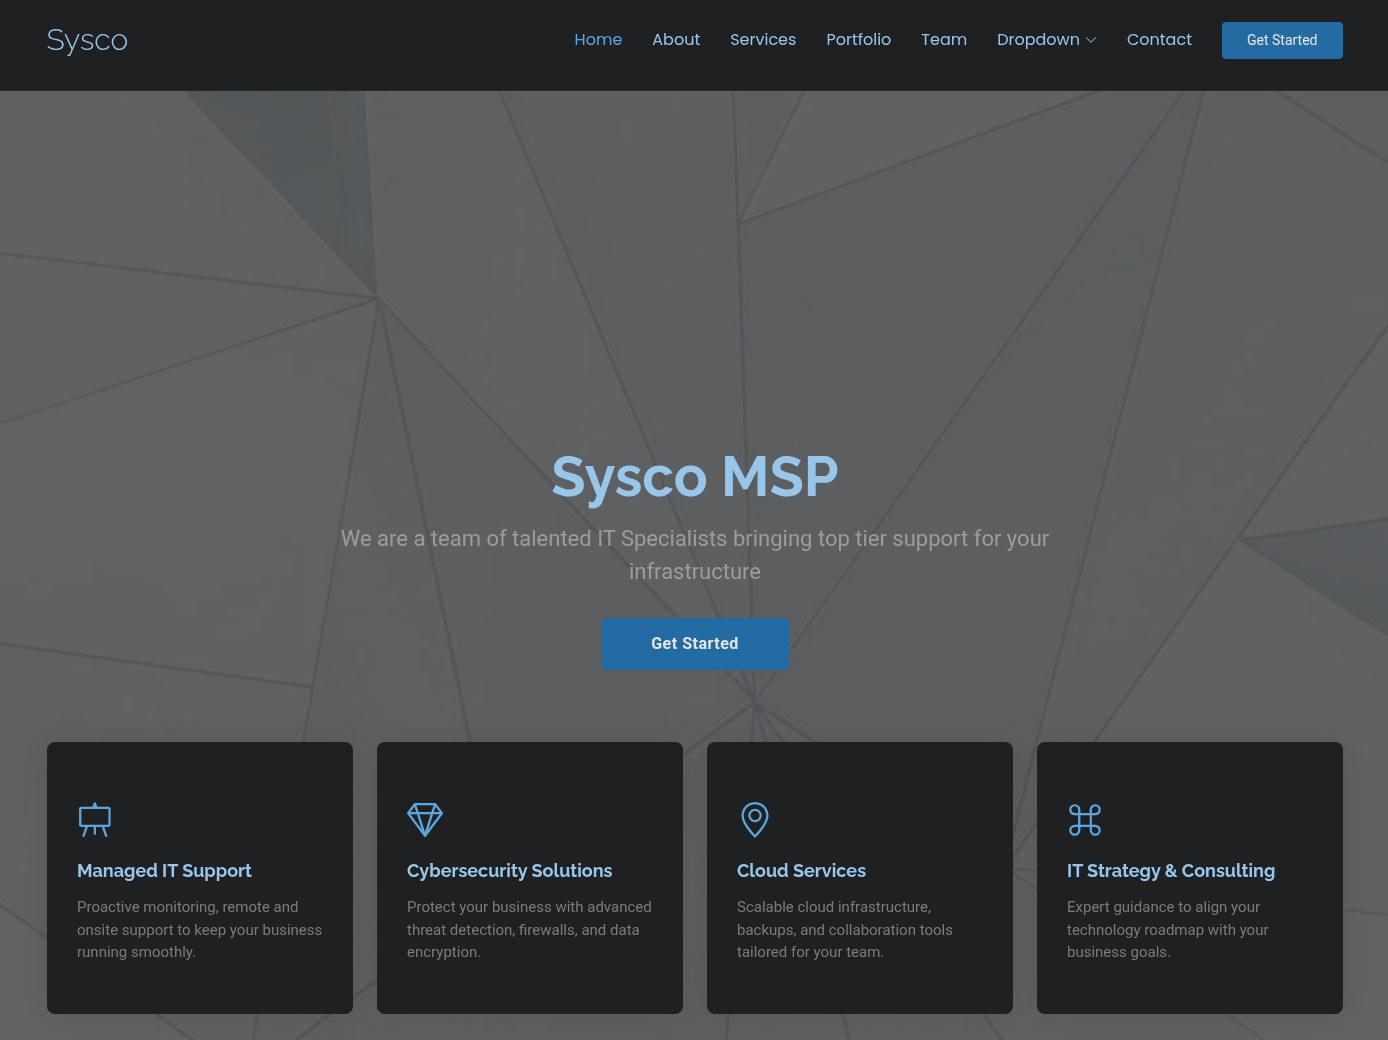Select Team in the navigation bar

944,40
